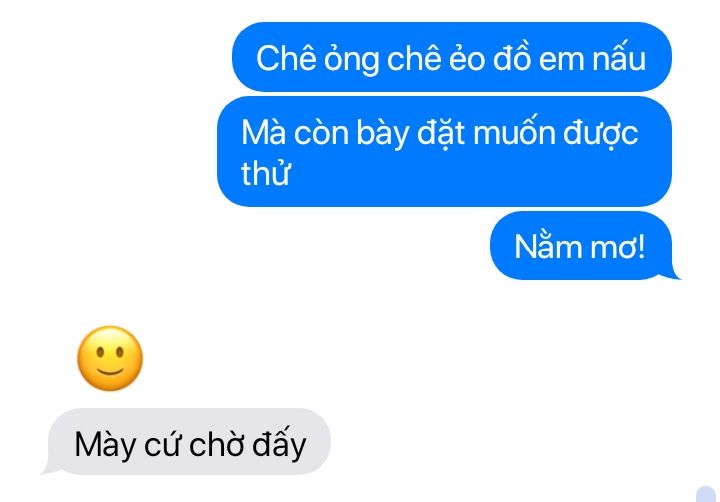The height and width of the screenshot is (502, 720).
Task: Click the word 'Mày' in the received message
Action: coord(105,445)
